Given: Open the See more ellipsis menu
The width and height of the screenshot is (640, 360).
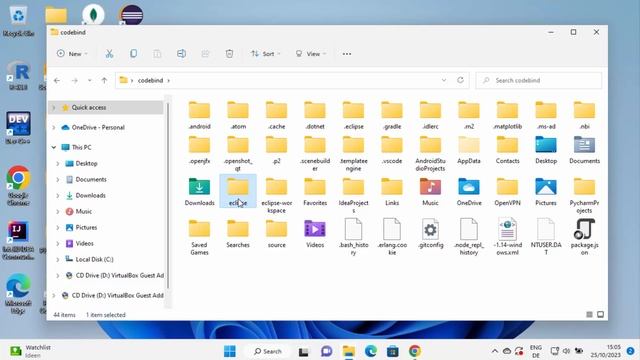Looking at the screenshot, I should click(347, 54).
